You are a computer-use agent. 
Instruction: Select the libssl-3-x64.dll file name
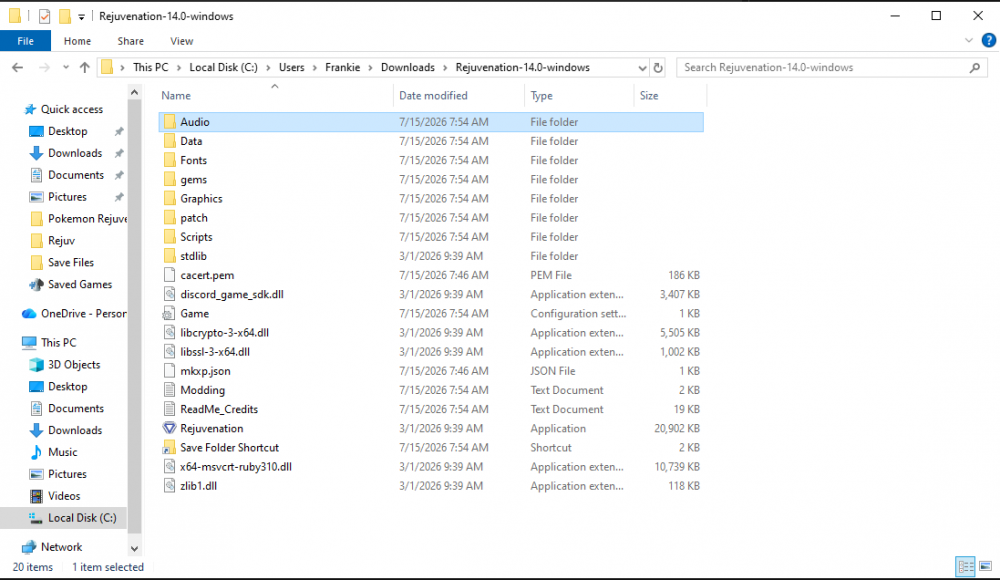pos(215,352)
